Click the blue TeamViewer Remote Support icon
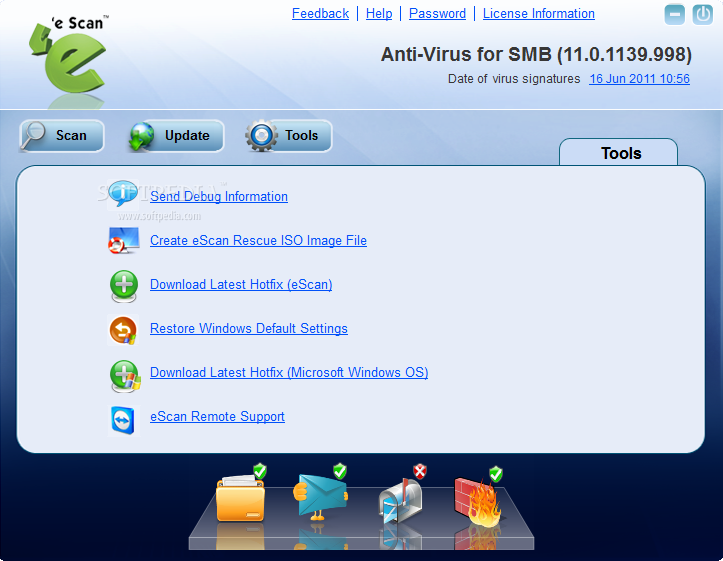This screenshot has width=723, height=561. (123, 420)
